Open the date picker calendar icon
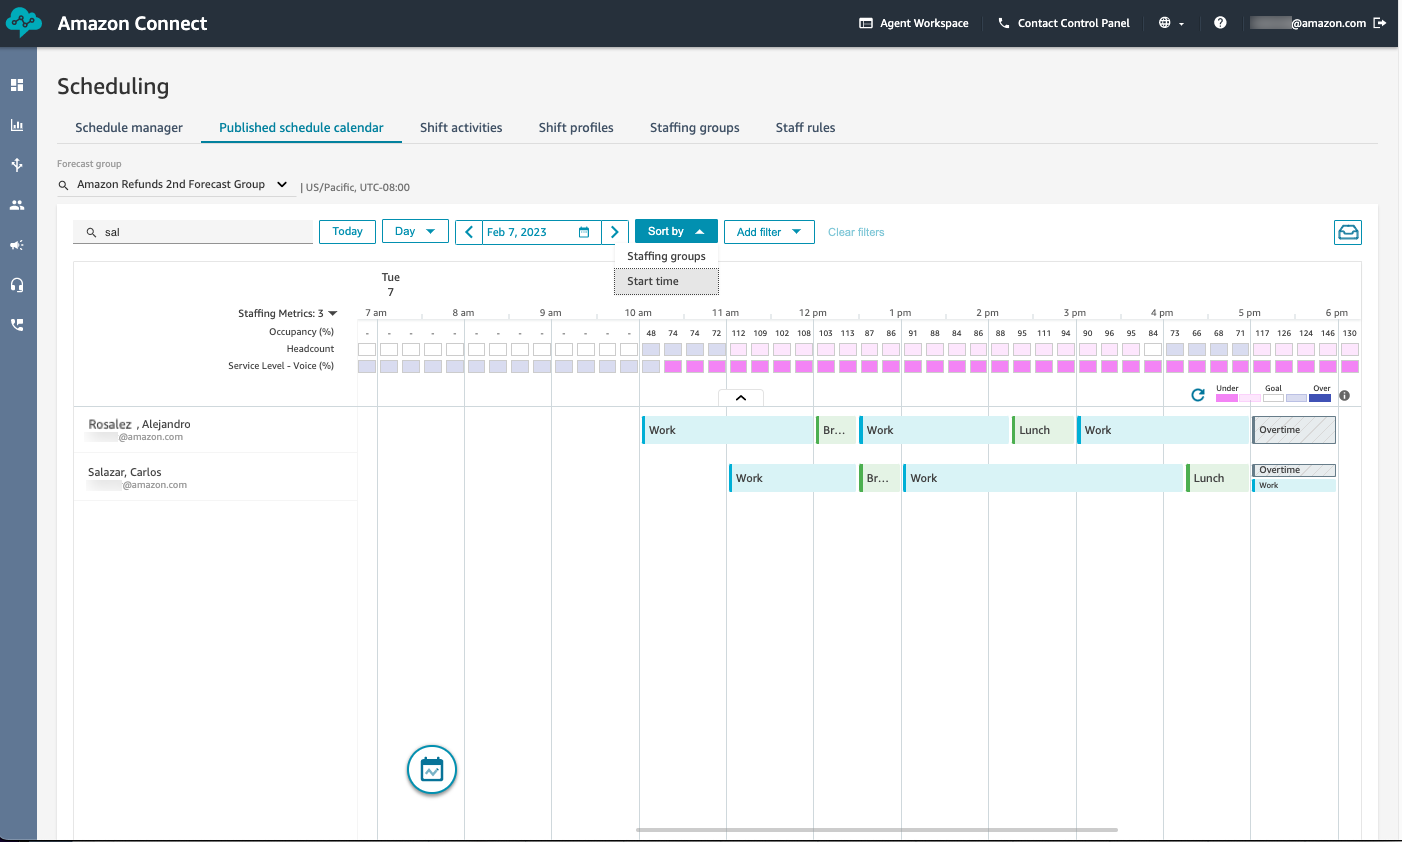The width and height of the screenshot is (1402, 842). coord(584,232)
